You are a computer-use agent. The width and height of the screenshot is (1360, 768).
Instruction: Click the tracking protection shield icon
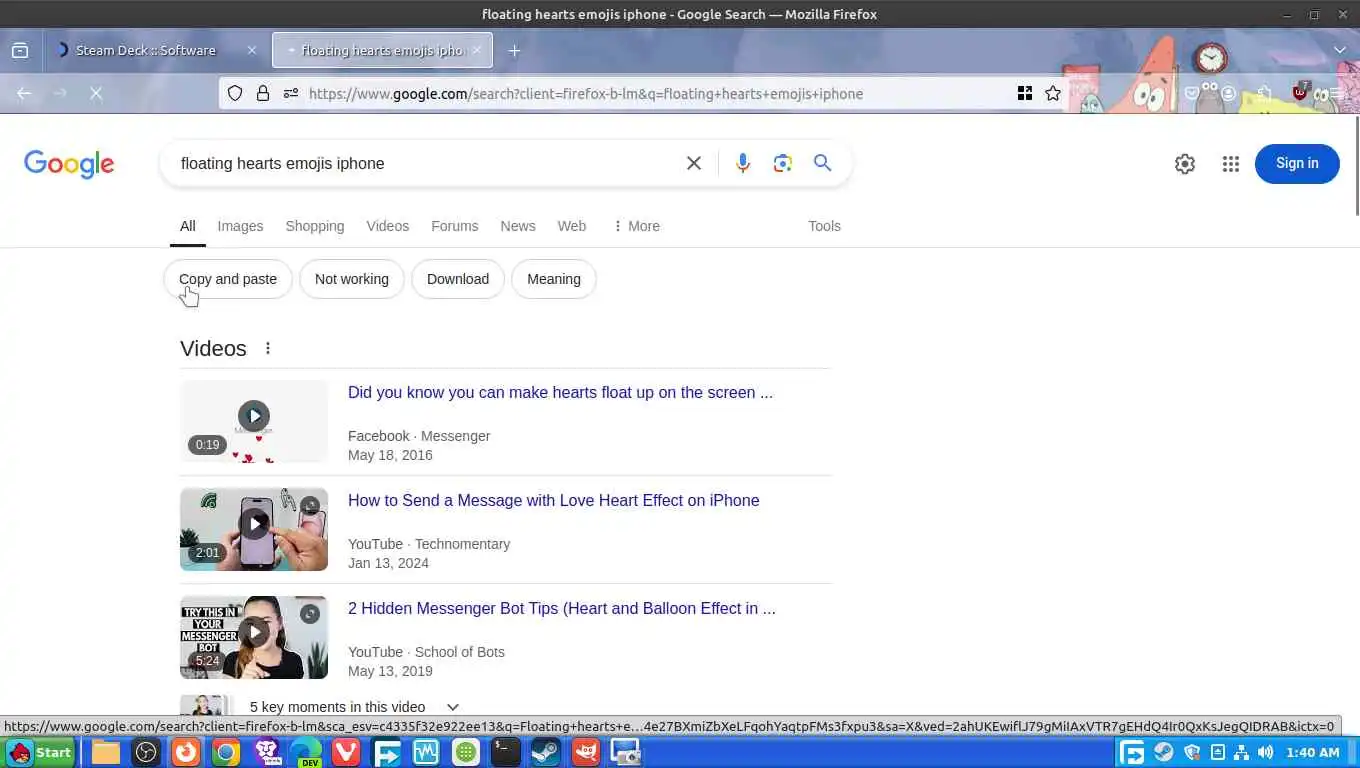235,93
